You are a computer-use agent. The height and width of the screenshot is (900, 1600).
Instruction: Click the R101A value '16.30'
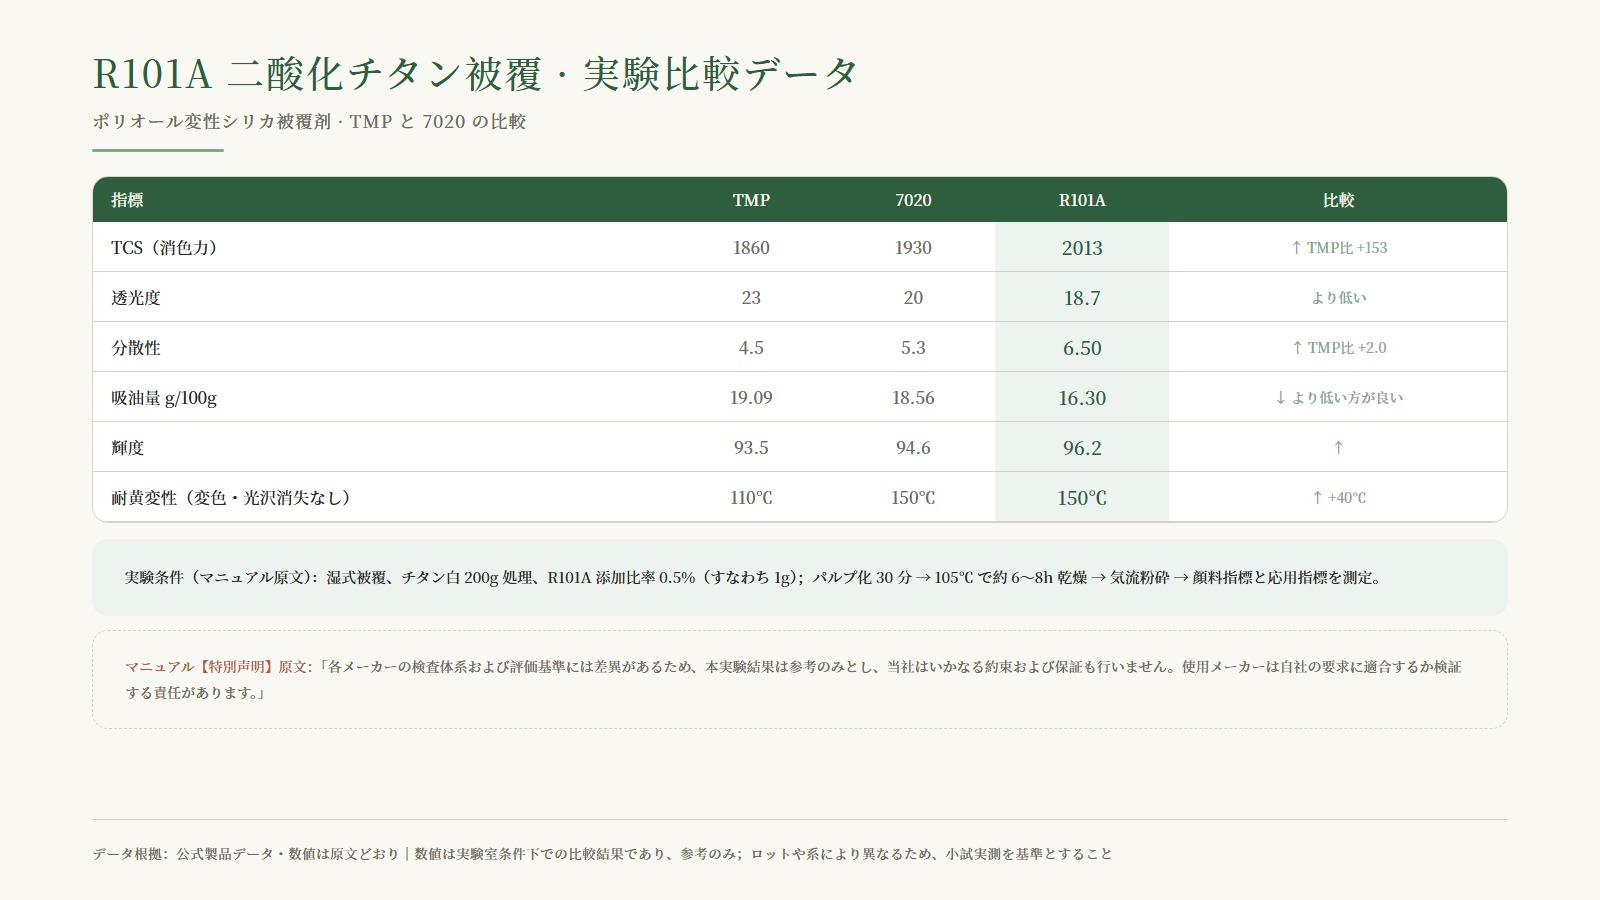pyautogui.click(x=1082, y=398)
